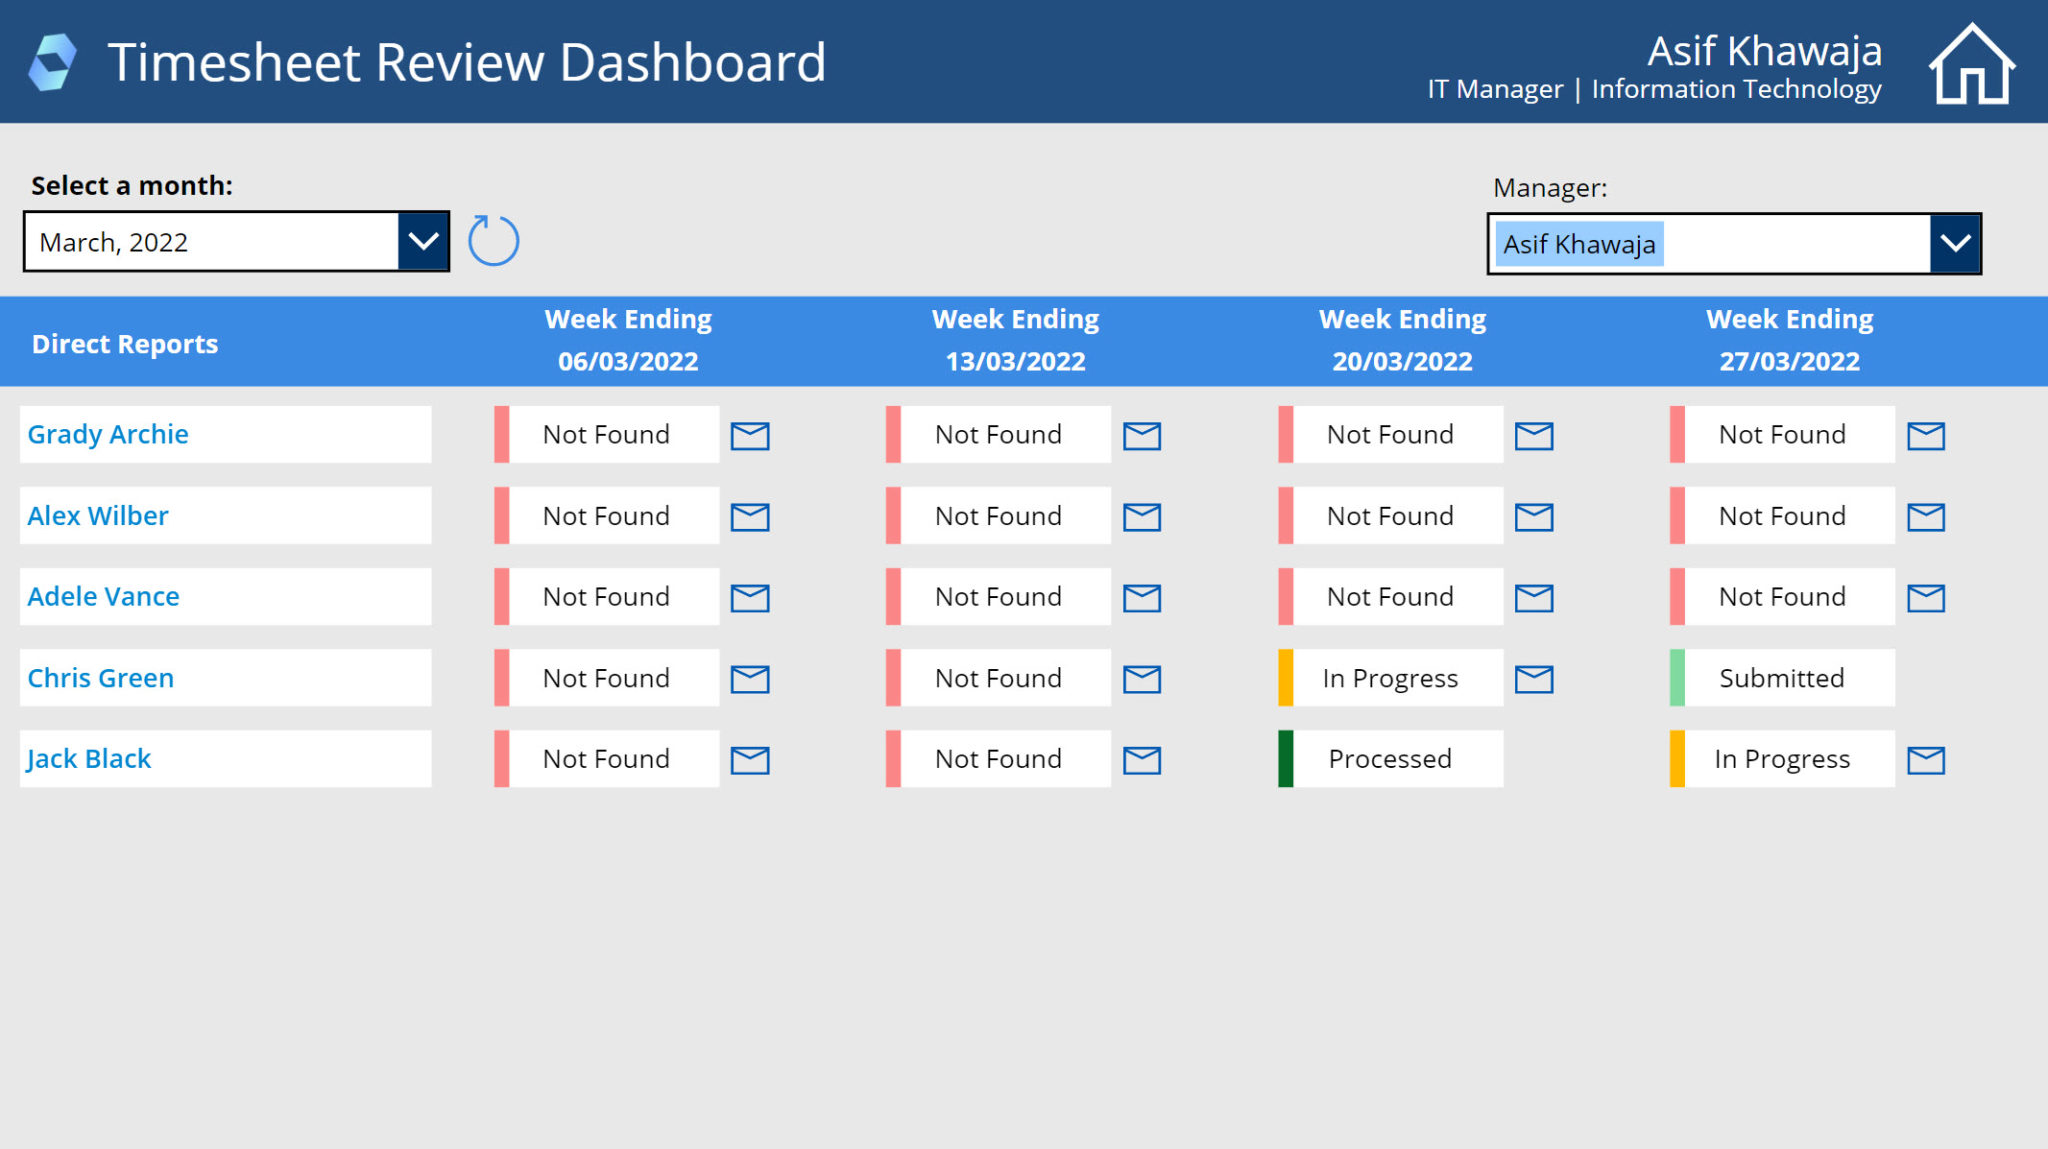
Task: Click the yellow In Progress status for Chris Green
Action: (x=1389, y=677)
